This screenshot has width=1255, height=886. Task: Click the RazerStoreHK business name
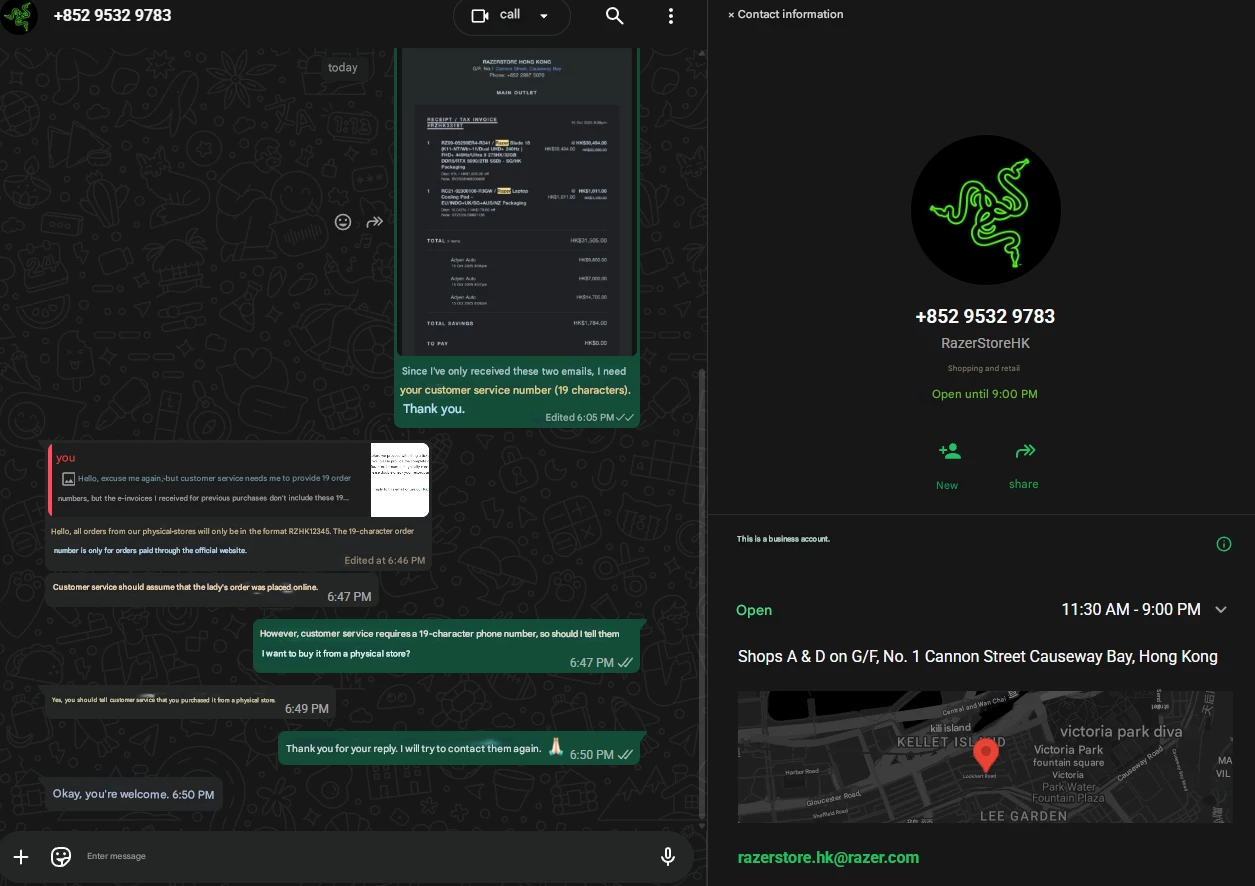pos(985,343)
